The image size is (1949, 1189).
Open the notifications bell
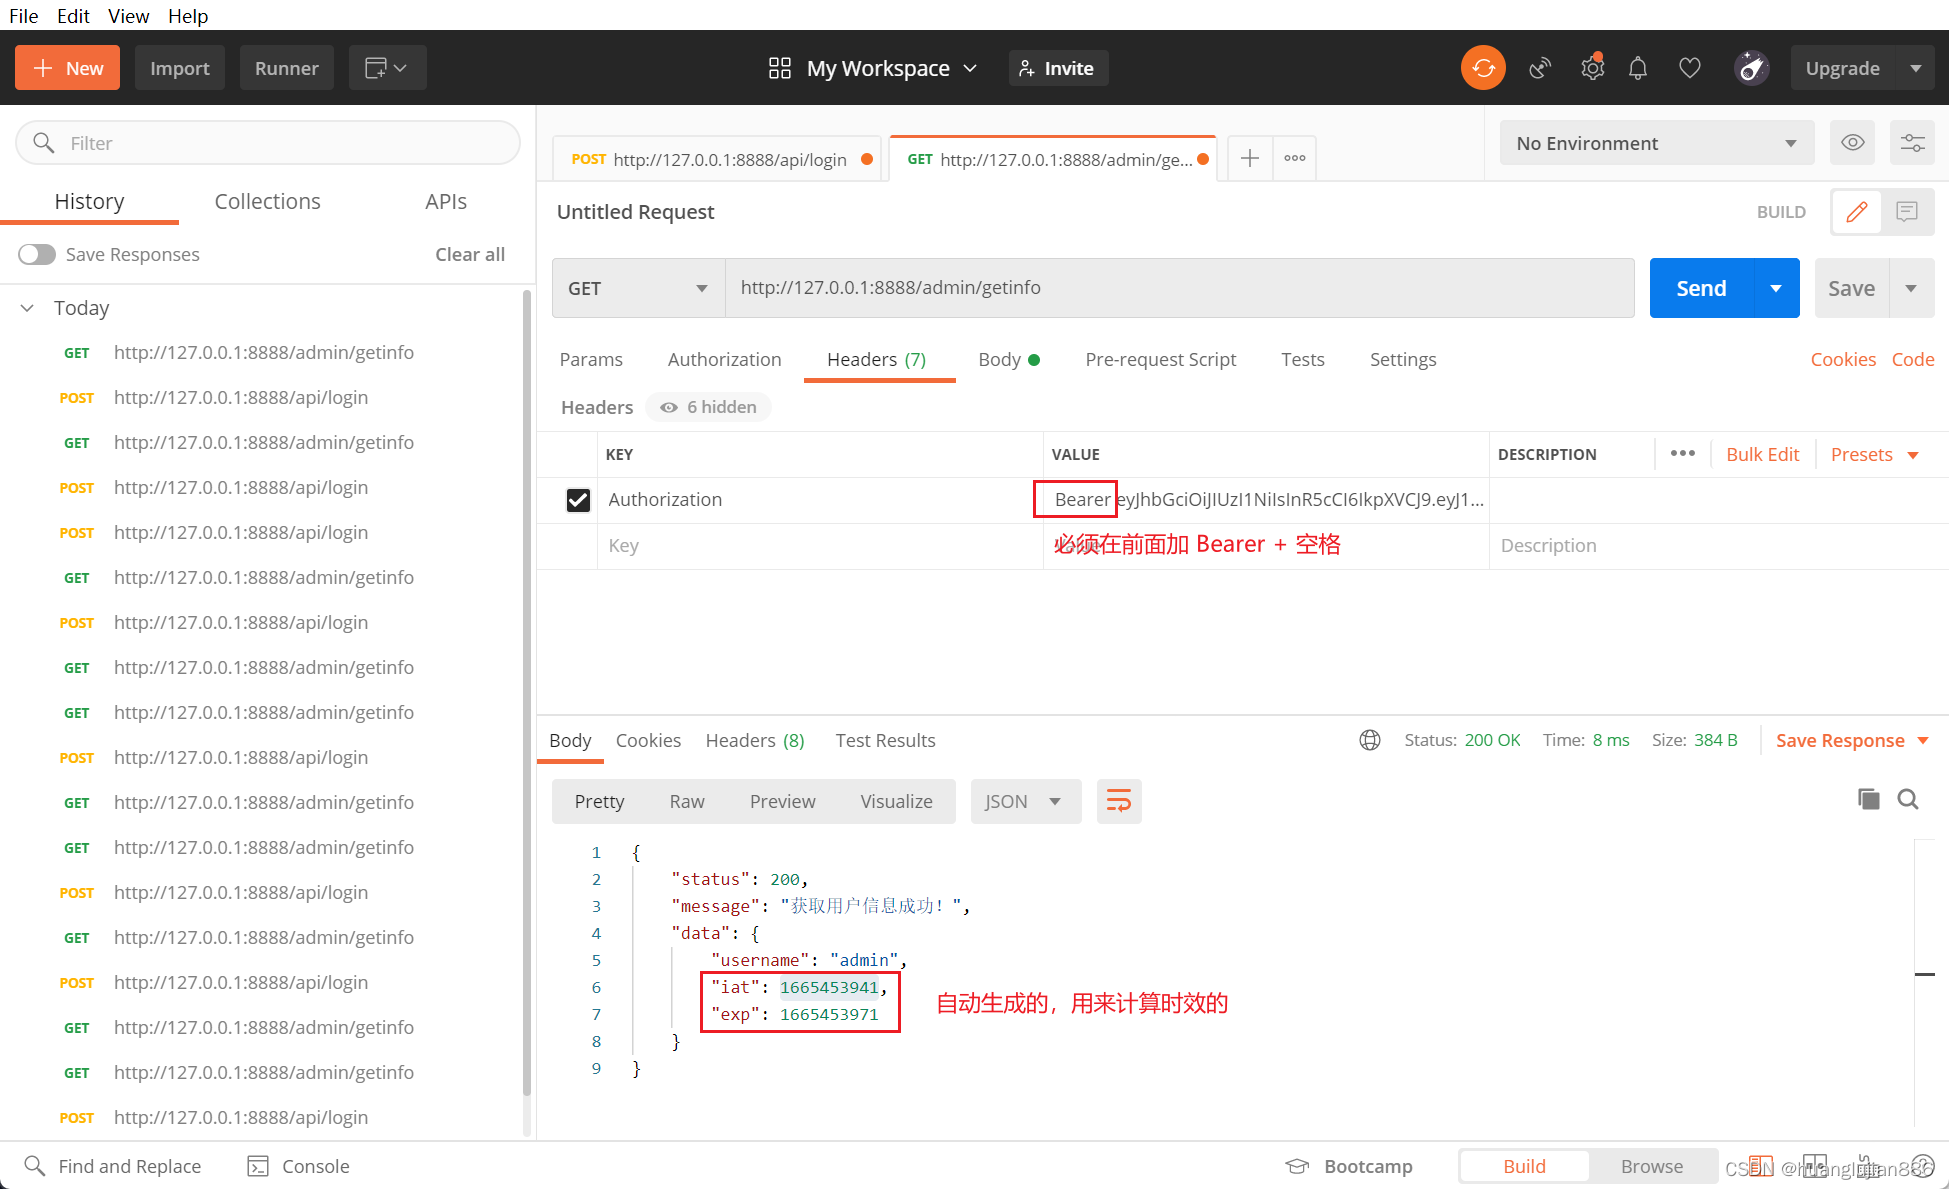[x=1638, y=68]
